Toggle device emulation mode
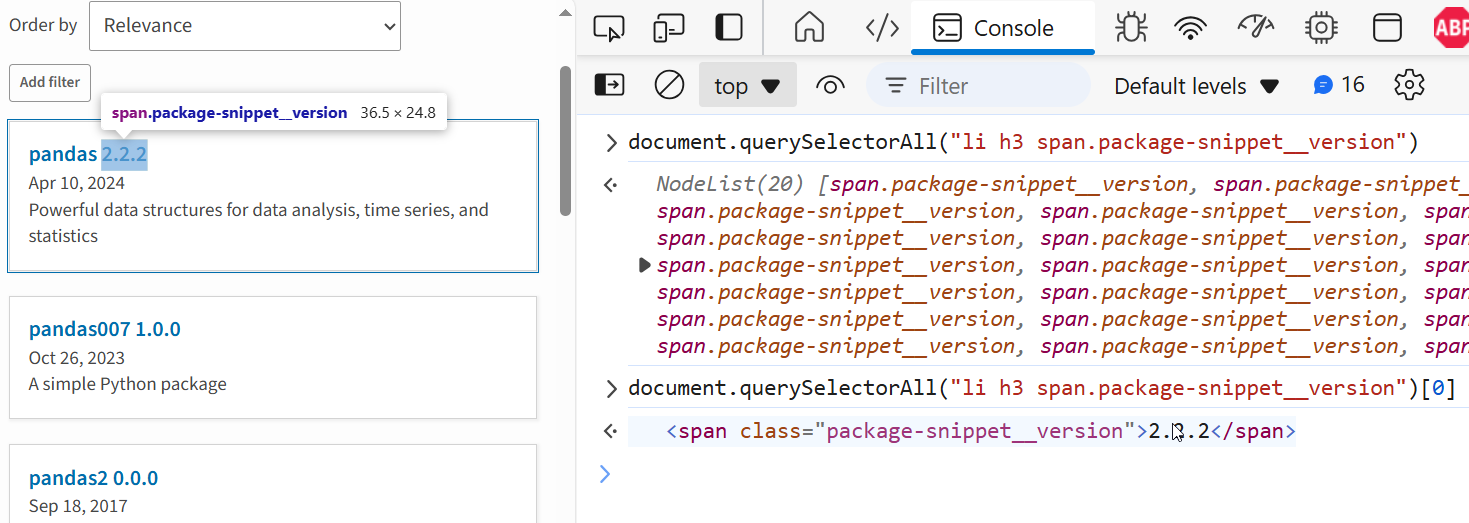This screenshot has width=1469, height=523. (668, 28)
